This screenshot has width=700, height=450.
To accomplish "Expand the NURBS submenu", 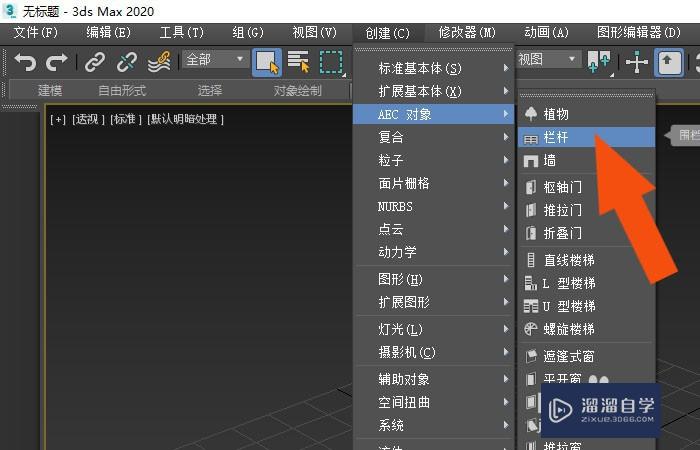I will [433, 206].
